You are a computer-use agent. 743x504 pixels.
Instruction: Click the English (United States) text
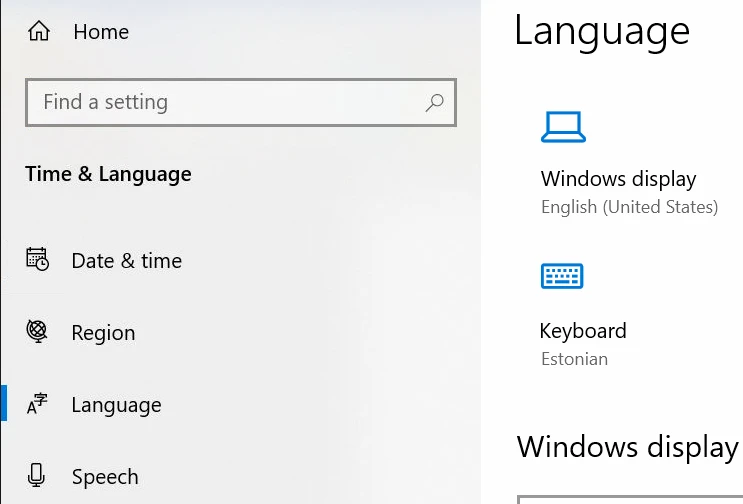(629, 207)
